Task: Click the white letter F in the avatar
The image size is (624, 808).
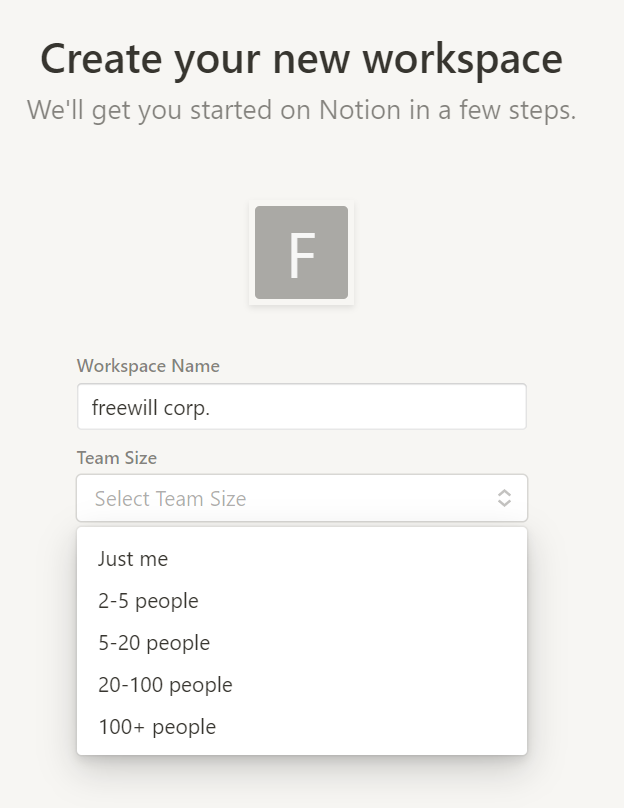Action: coord(301,256)
